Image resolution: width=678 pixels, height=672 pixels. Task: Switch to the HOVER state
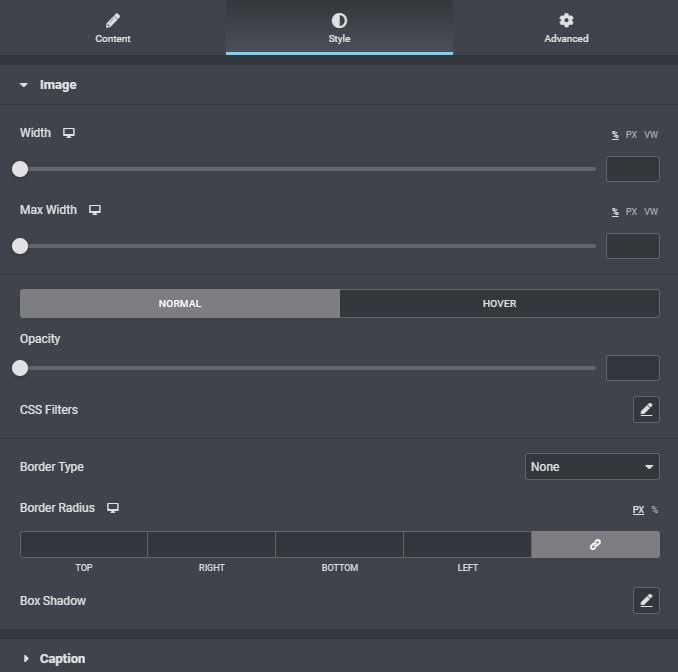tap(499, 304)
